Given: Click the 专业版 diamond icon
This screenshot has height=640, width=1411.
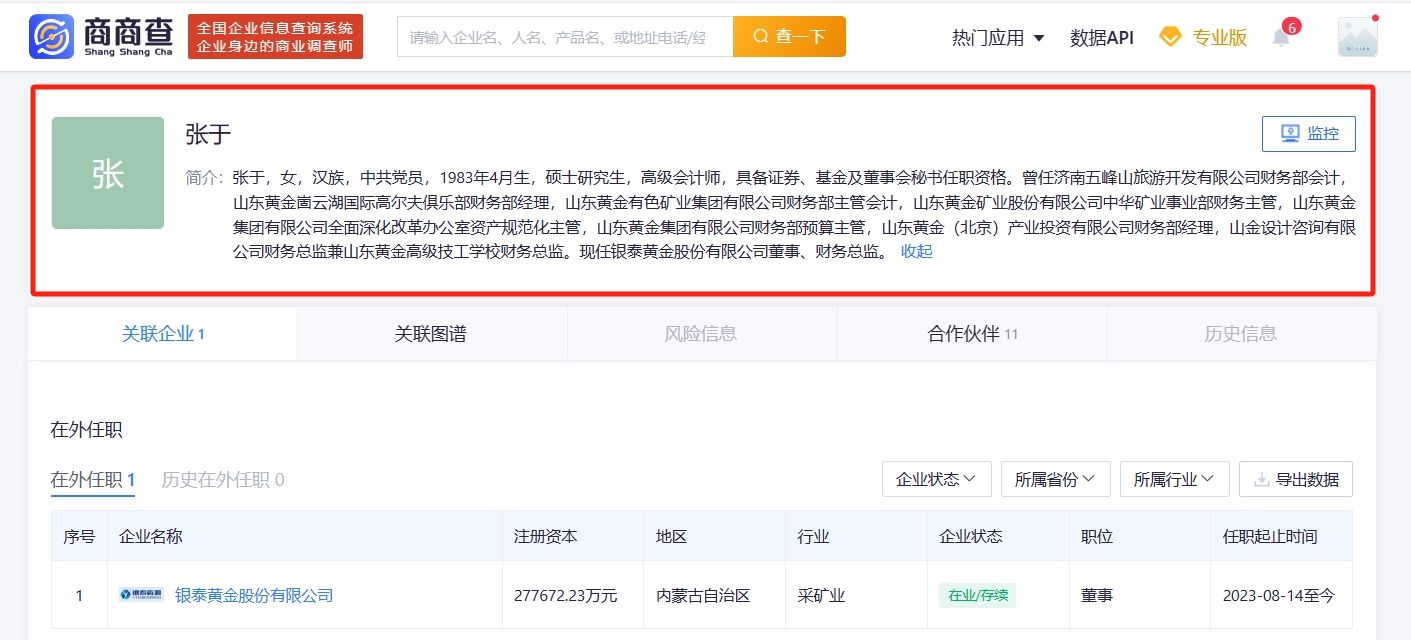Looking at the screenshot, I should tap(1169, 37).
